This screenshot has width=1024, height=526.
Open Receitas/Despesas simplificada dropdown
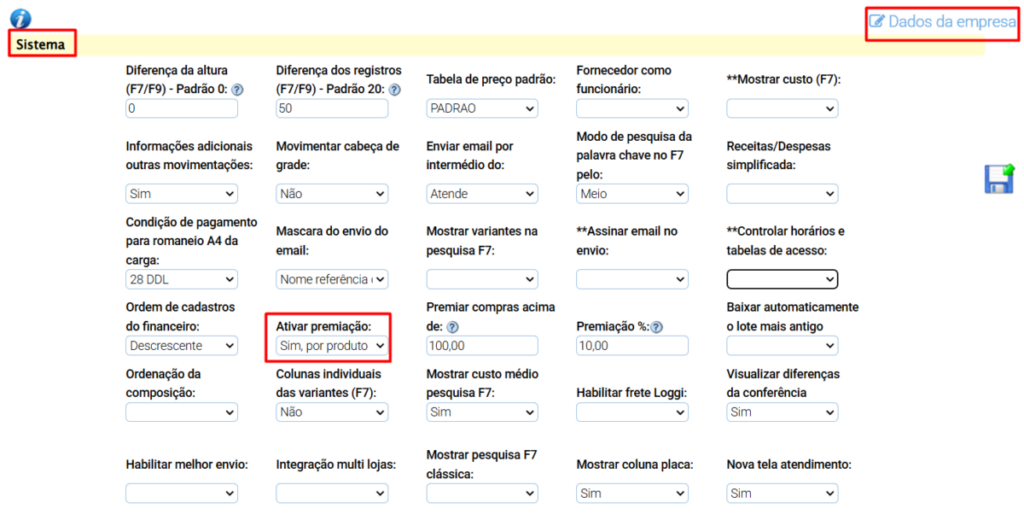pos(782,194)
